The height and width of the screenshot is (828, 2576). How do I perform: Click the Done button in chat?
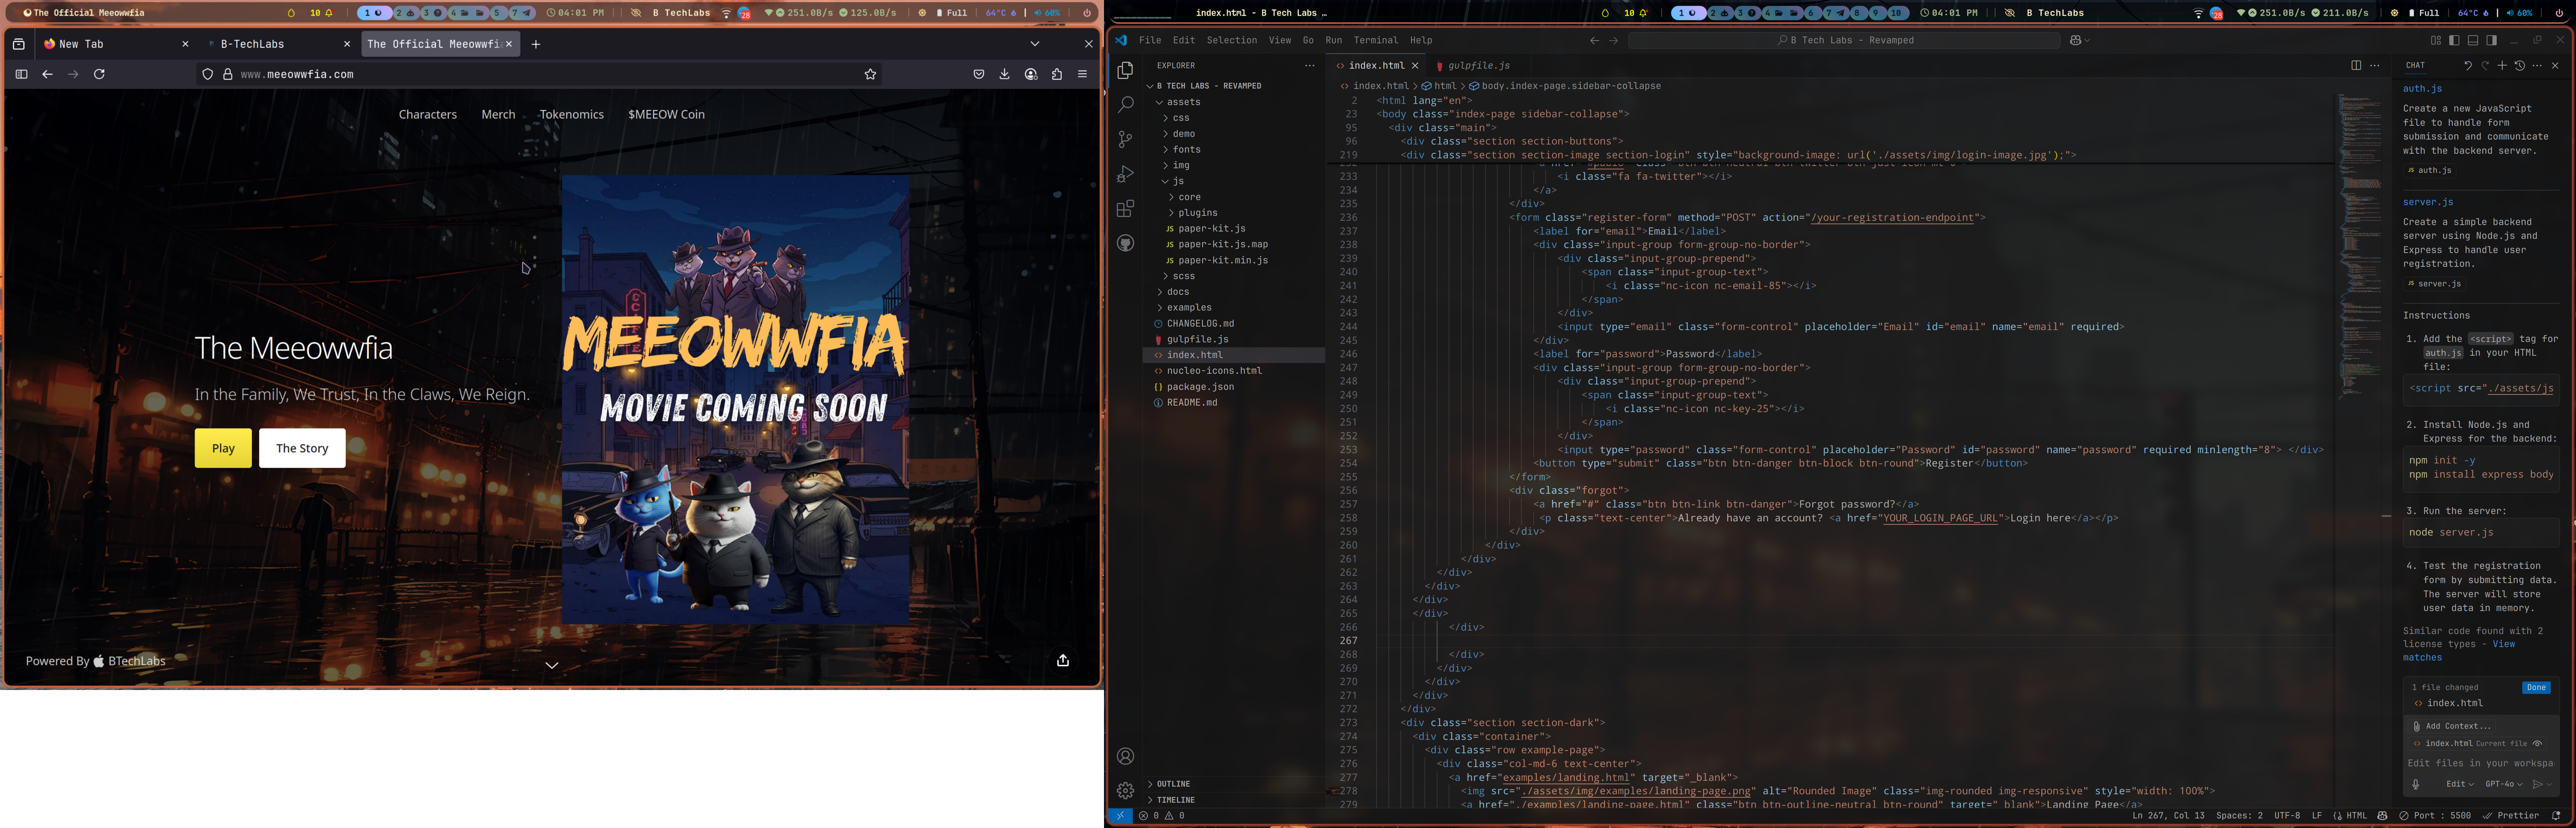pos(2536,688)
